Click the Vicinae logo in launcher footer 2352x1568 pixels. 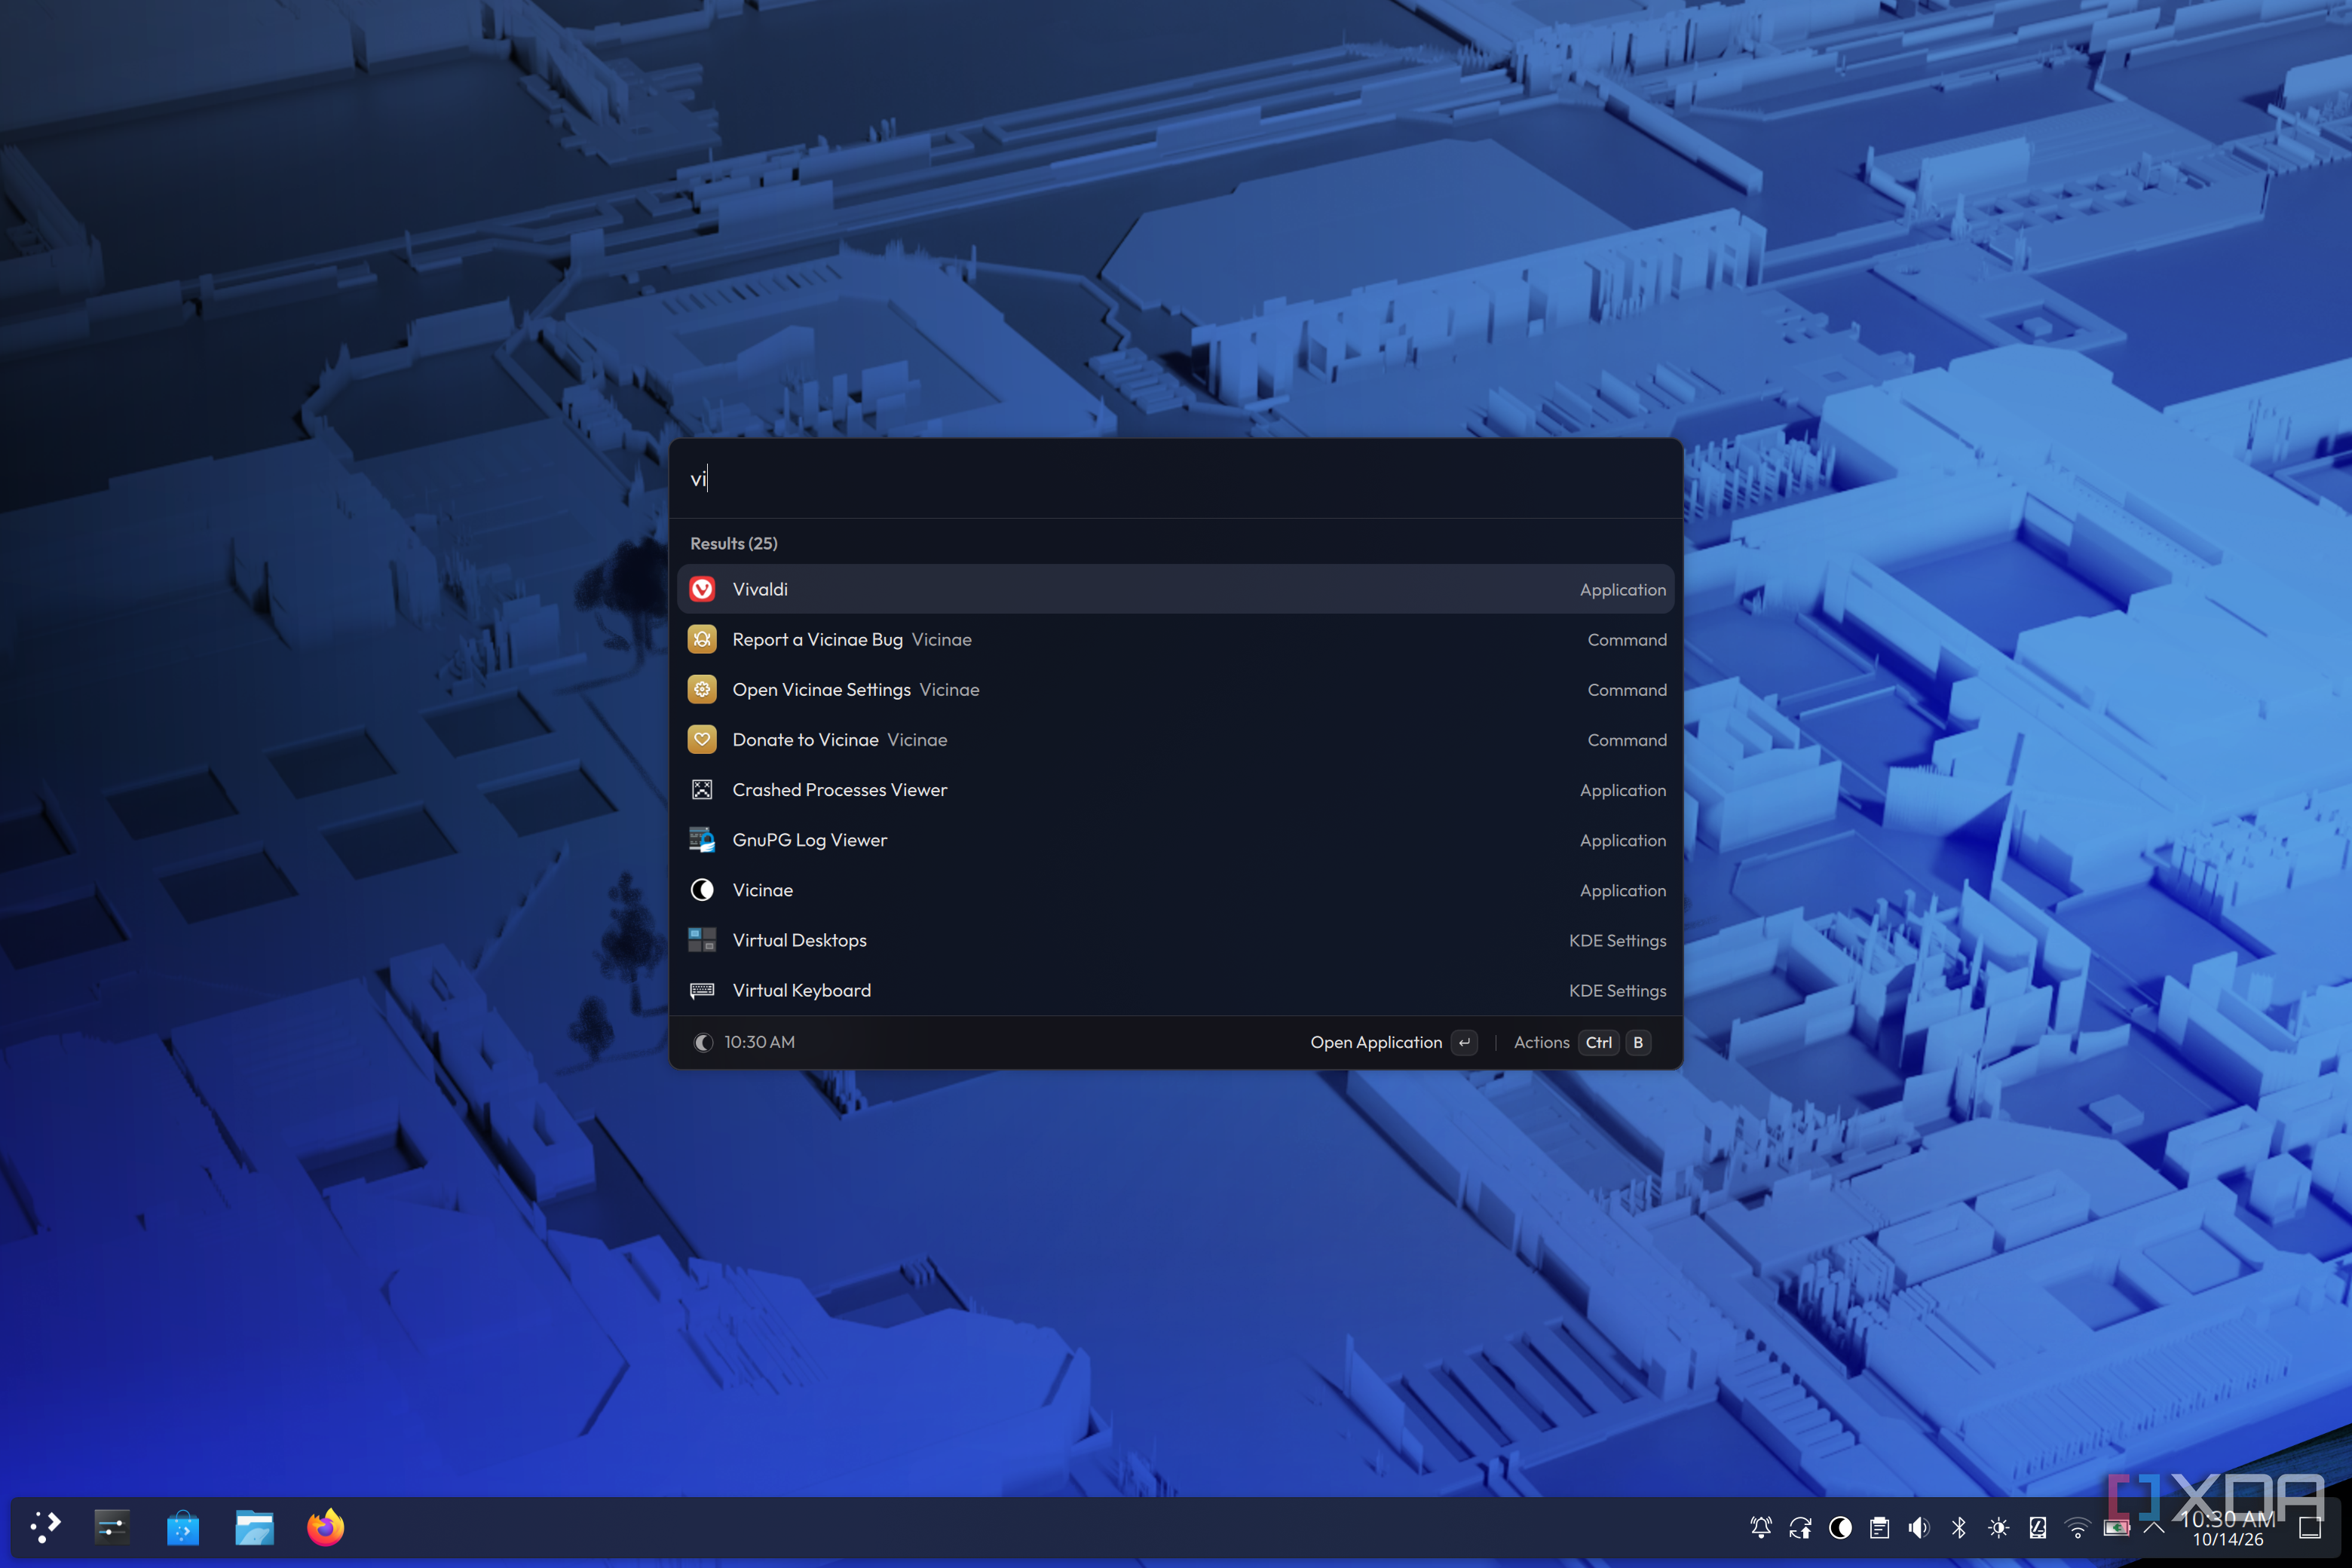click(x=703, y=1042)
